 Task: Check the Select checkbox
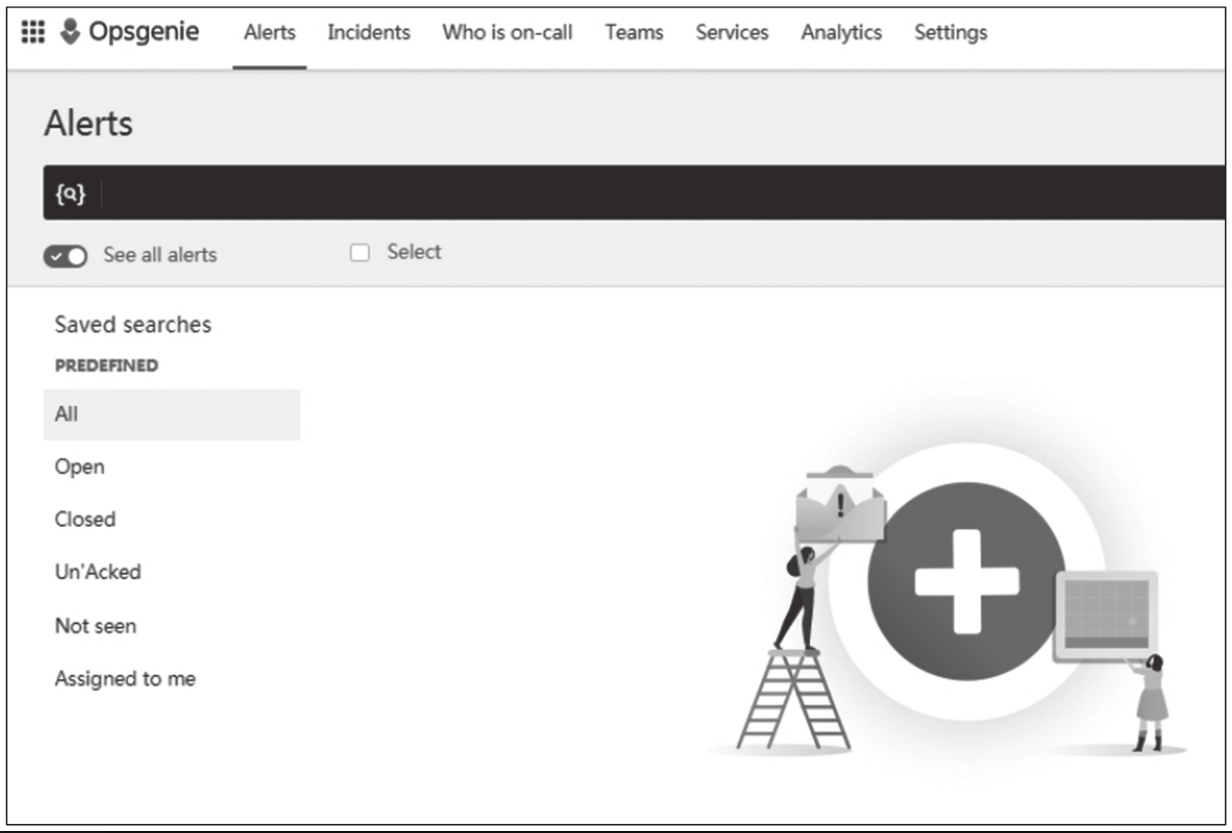pyautogui.click(x=360, y=253)
